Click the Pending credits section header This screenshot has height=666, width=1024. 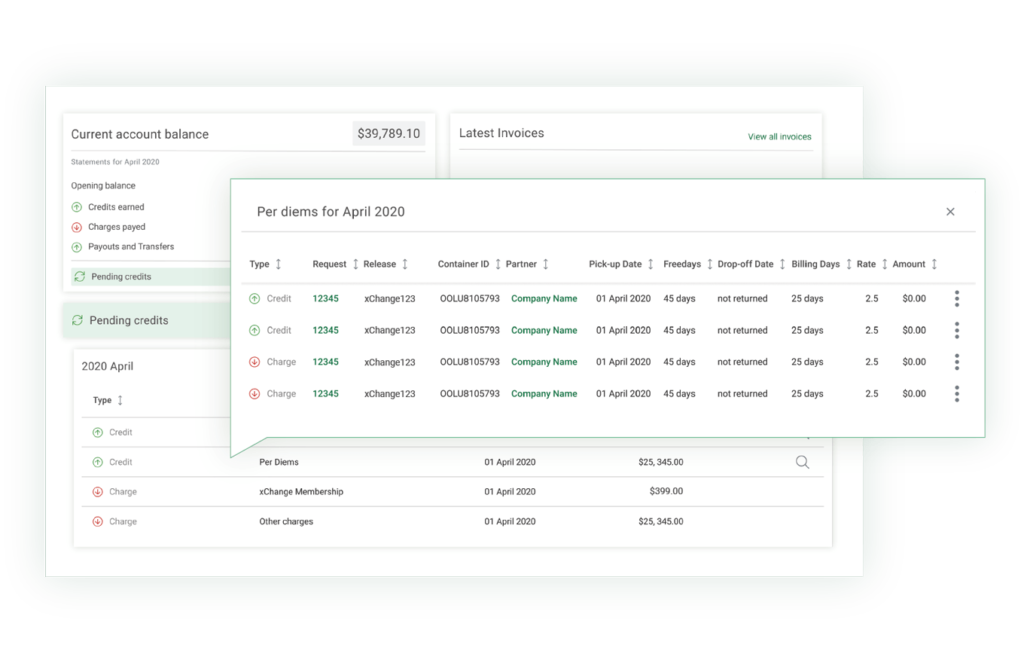point(148,321)
